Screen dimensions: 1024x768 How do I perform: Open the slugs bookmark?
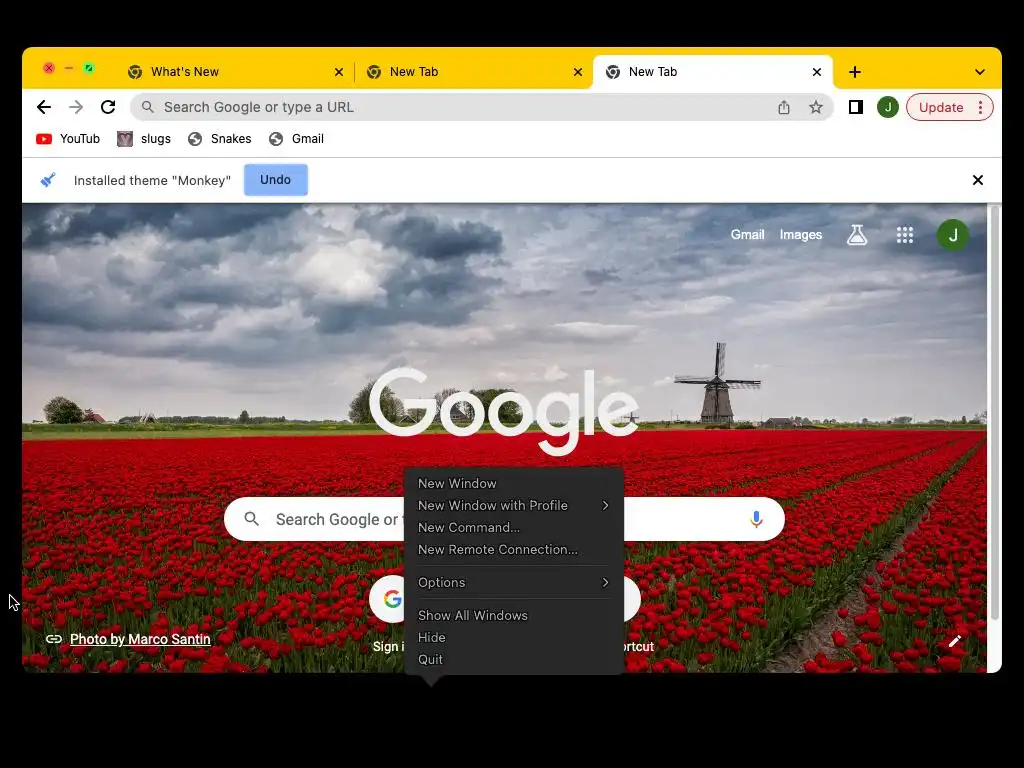pos(144,138)
